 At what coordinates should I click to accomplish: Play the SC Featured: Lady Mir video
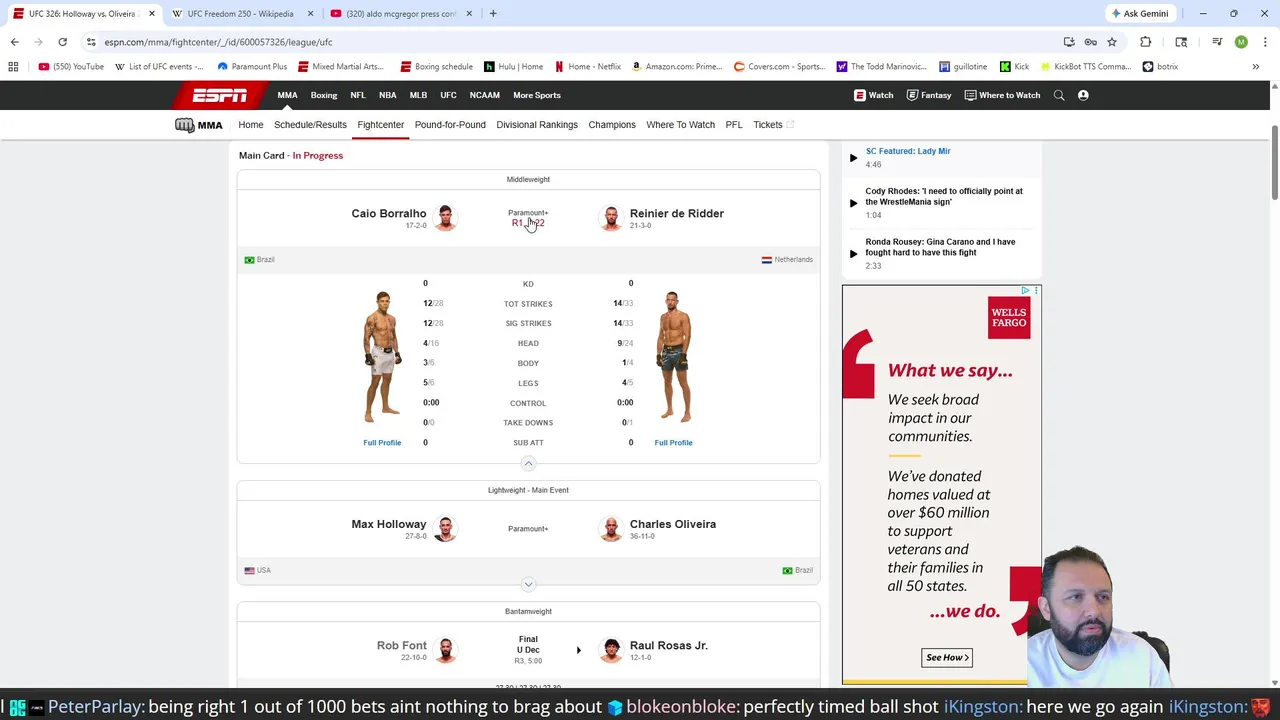click(853, 158)
